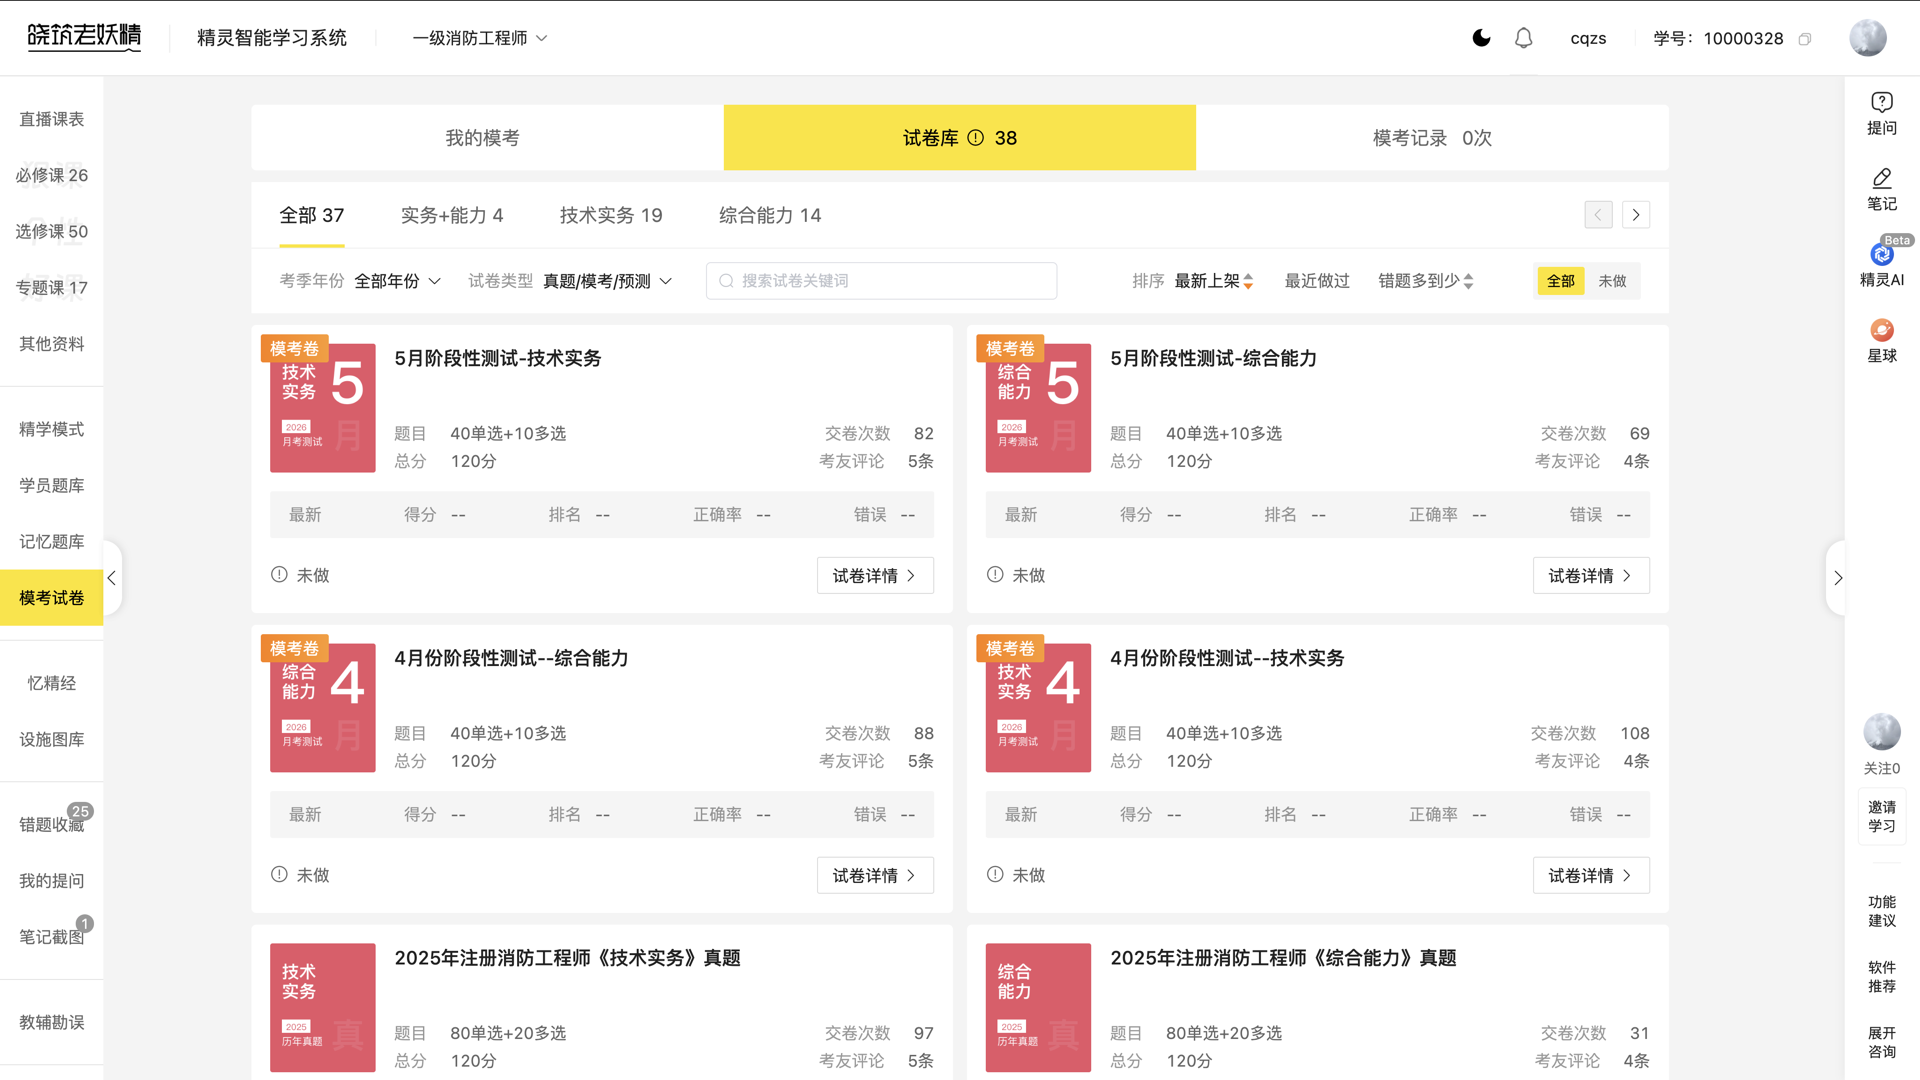Copy student ID number icon
The width and height of the screenshot is (1920, 1080).
click(1805, 39)
